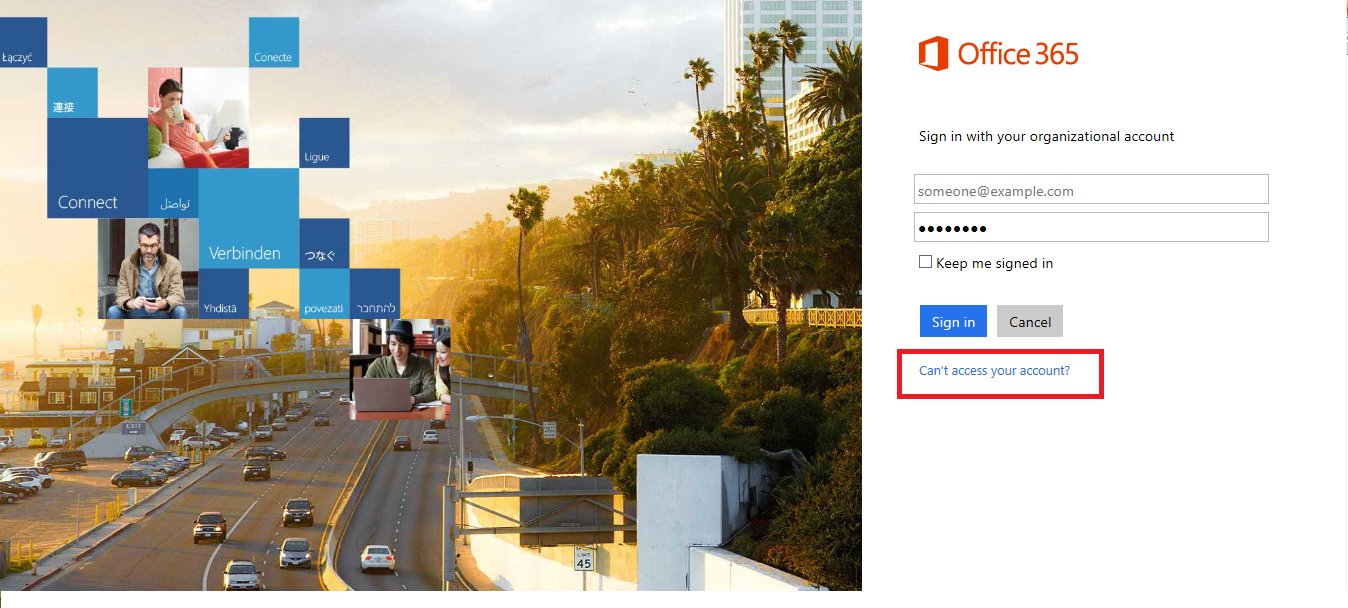Focus the someone@example.com email field
Image resolution: width=1348 pixels, height=608 pixels.
(1091, 190)
